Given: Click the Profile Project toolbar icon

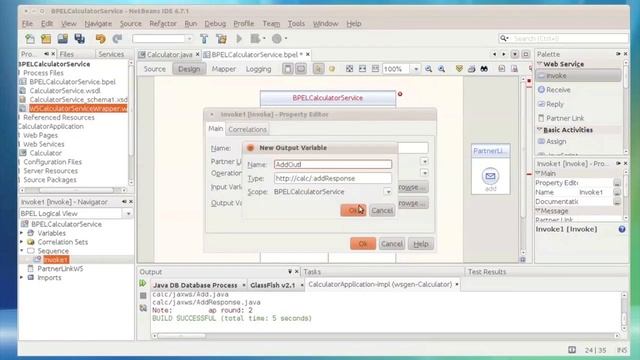Looking at the screenshot, I should click(277, 39).
